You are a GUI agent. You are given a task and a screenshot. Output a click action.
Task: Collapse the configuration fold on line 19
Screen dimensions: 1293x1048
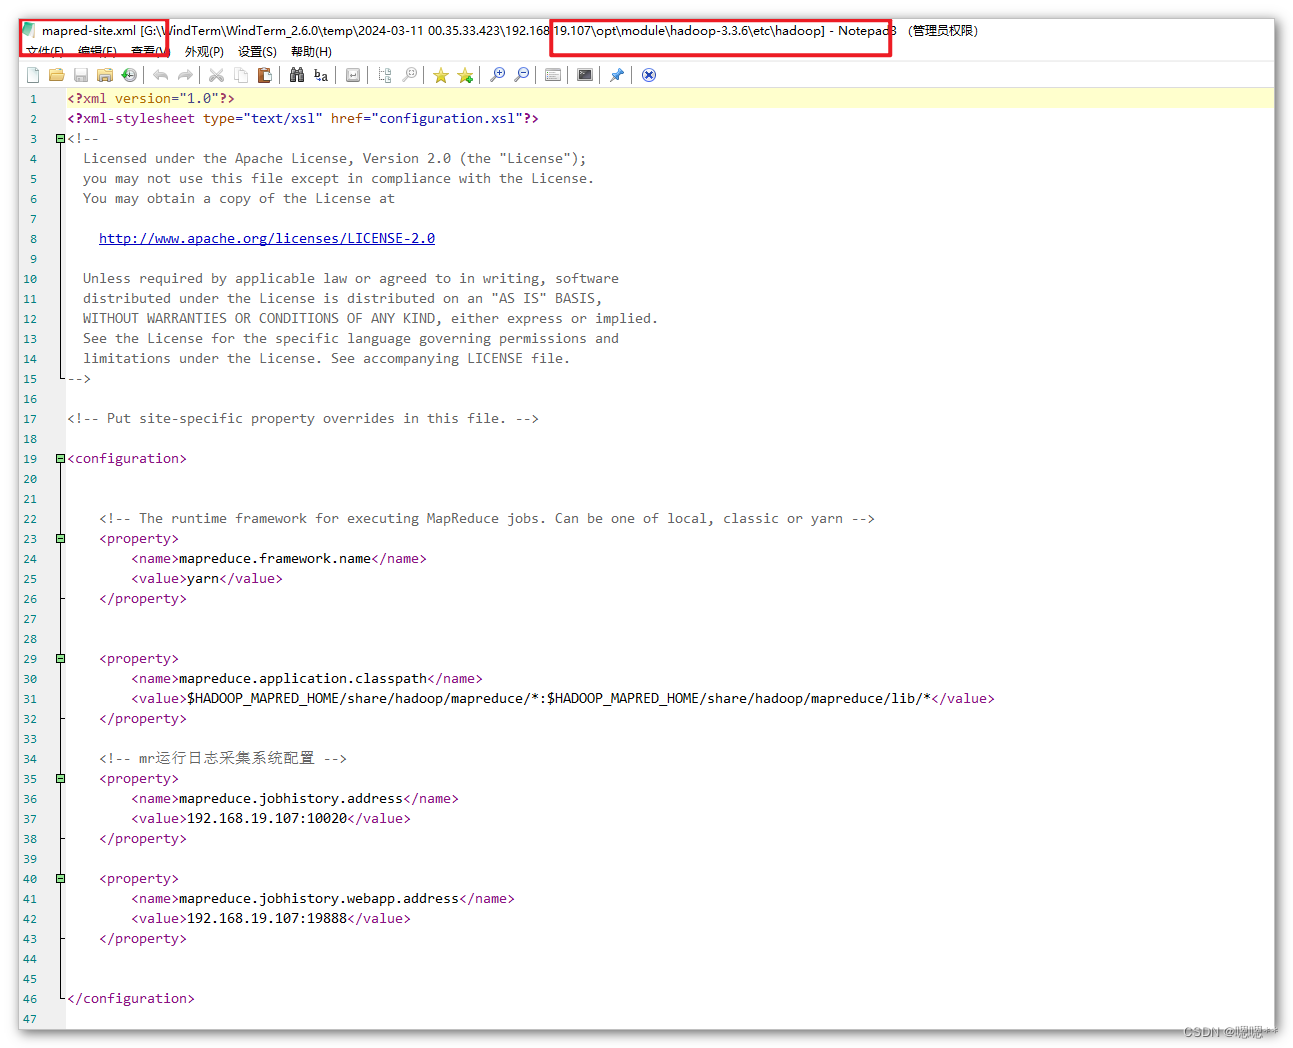pyautogui.click(x=60, y=459)
